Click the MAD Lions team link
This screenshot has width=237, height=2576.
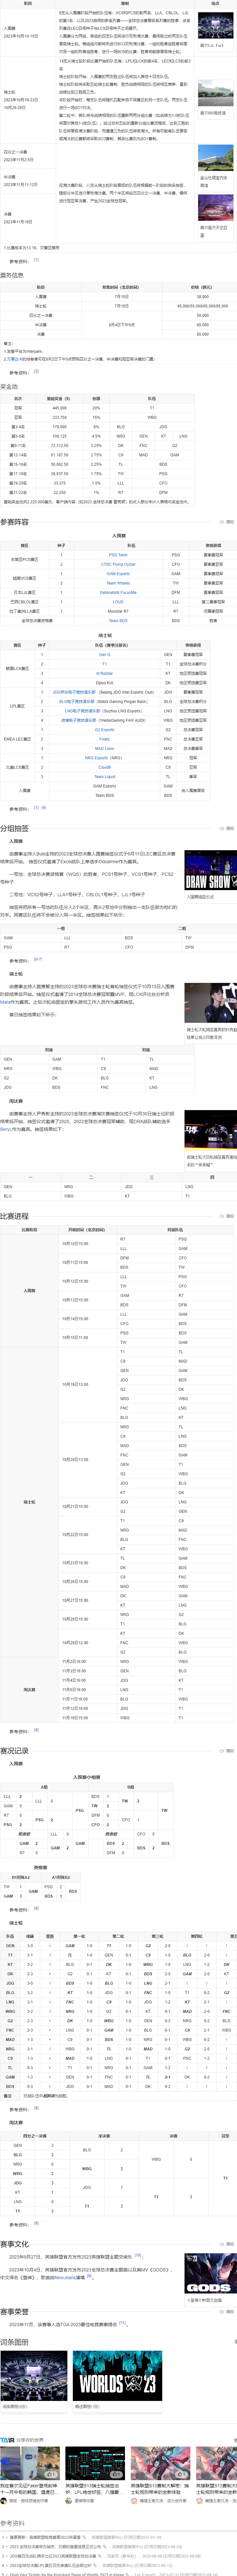104,748
